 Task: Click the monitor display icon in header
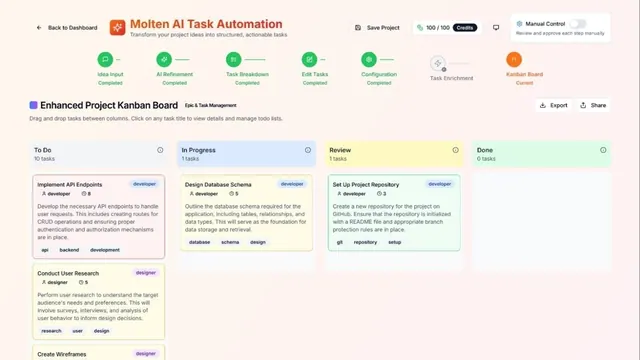coord(496,28)
